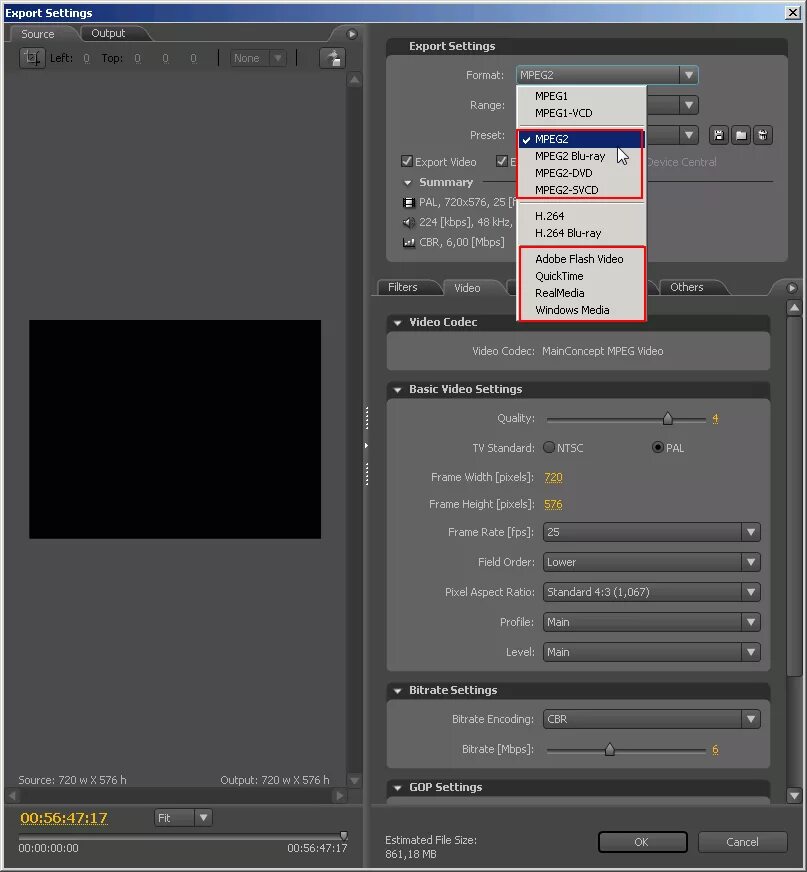The height and width of the screenshot is (872, 807).
Task: Choose QuickTime from the format list
Action: pyautogui.click(x=582, y=276)
